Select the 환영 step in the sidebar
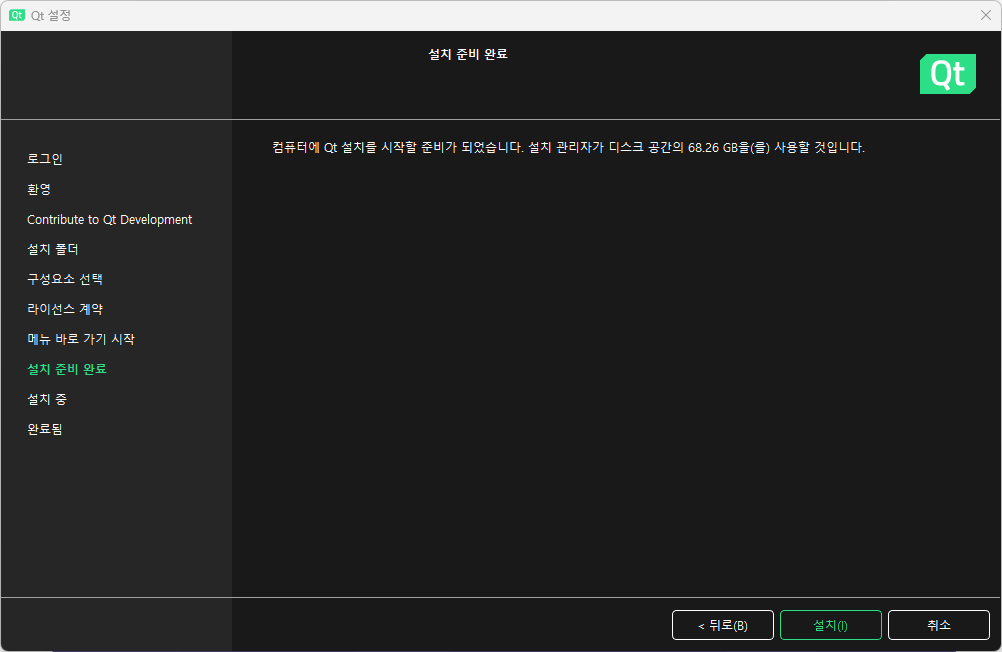Screen dimensions: 1002x652 pos(39,189)
